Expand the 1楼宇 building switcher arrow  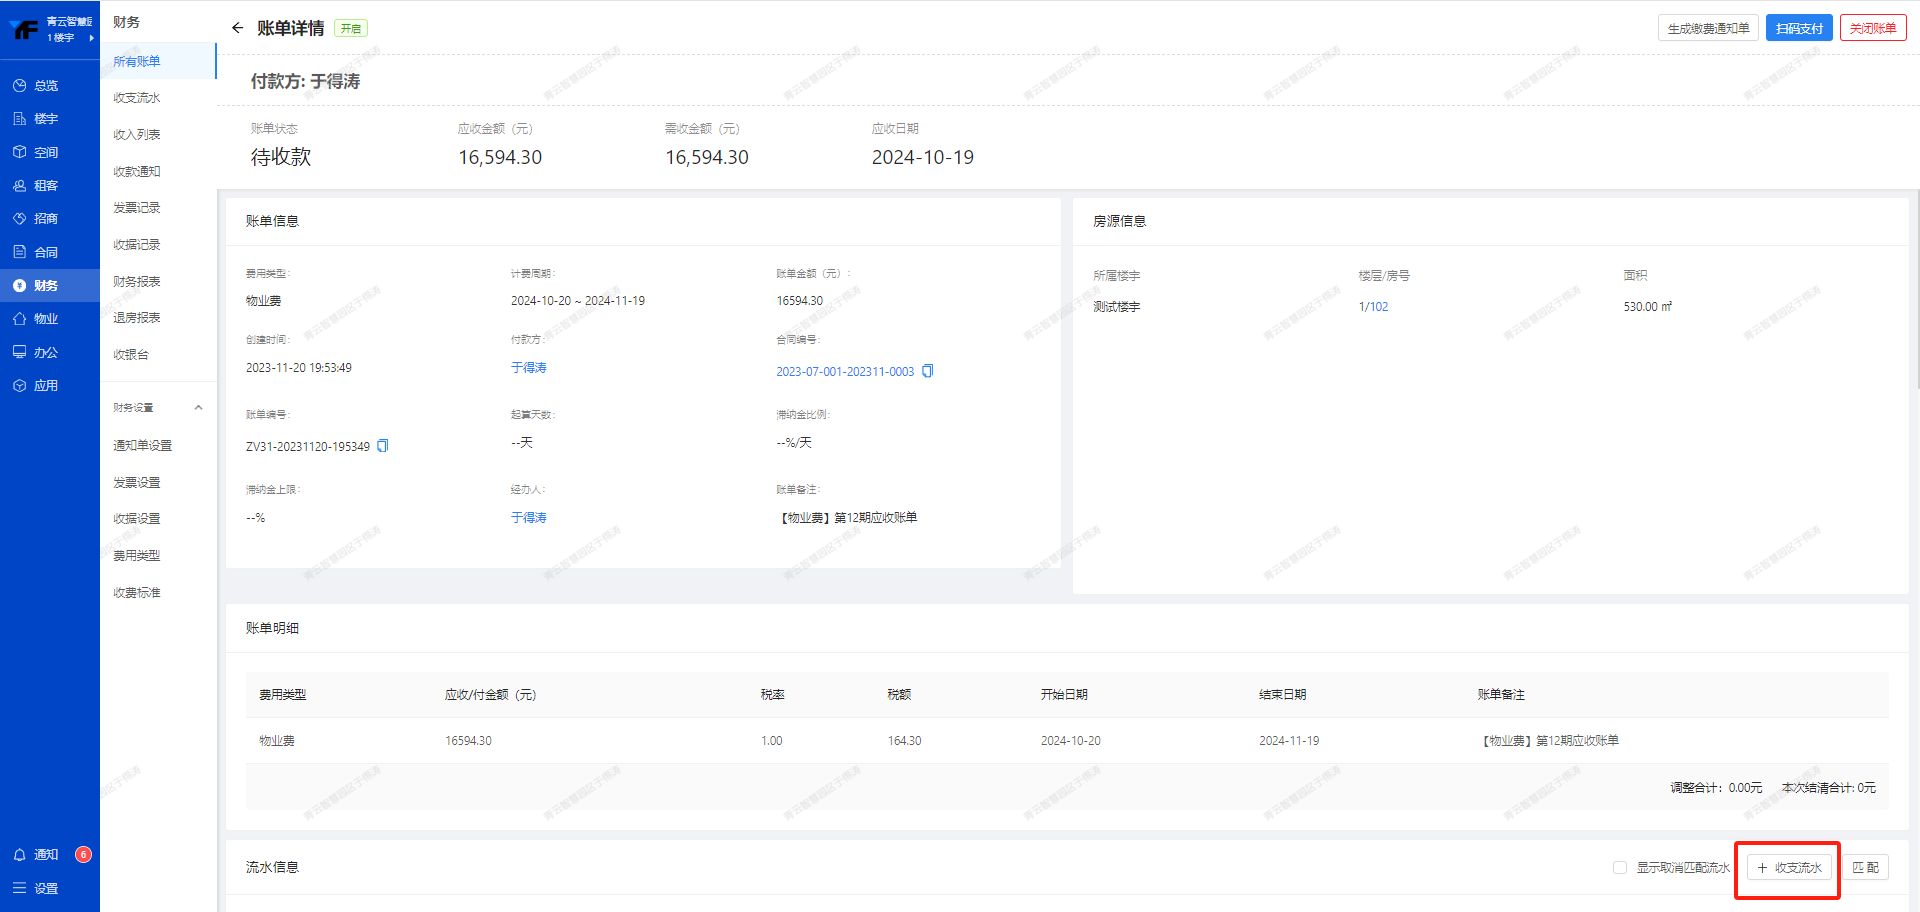(91, 38)
